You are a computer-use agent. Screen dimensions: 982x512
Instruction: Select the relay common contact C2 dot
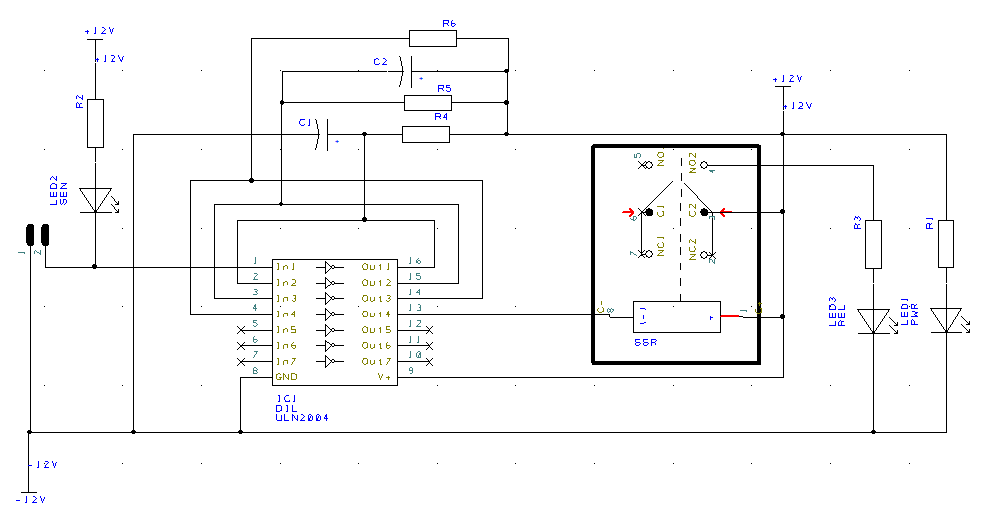[x=704, y=213]
